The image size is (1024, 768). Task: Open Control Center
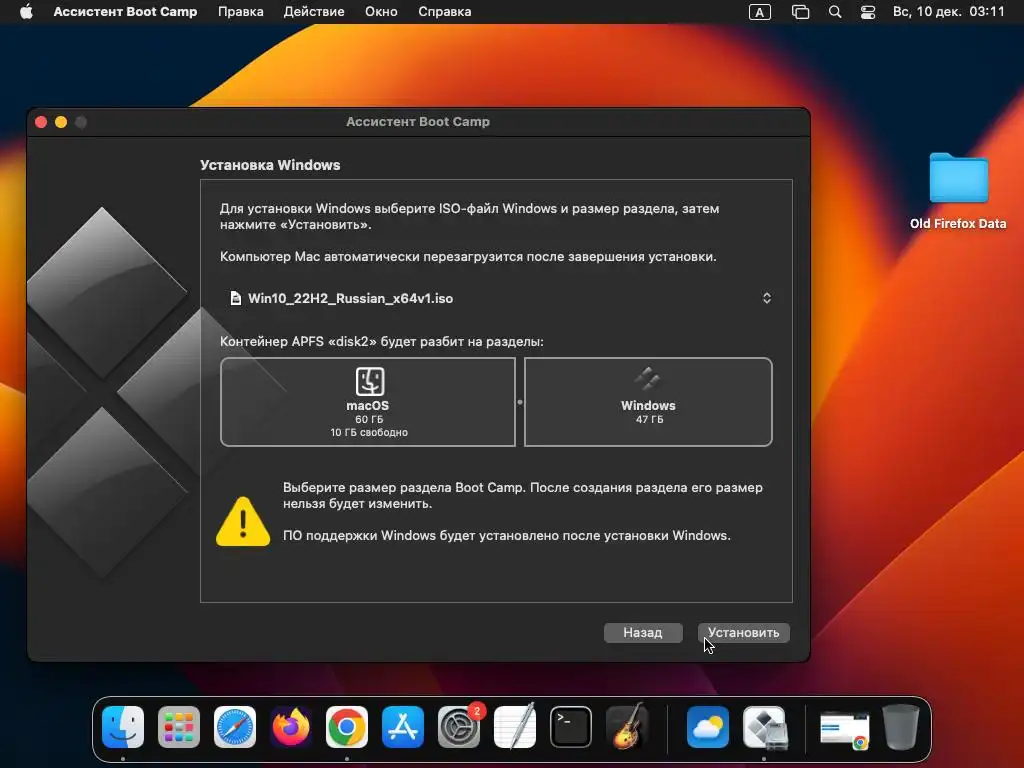(x=867, y=12)
